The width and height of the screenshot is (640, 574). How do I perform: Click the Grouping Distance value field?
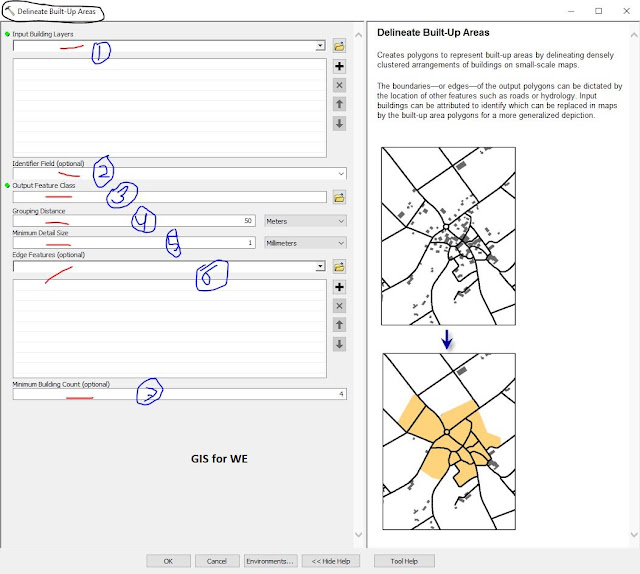(x=134, y=221)
